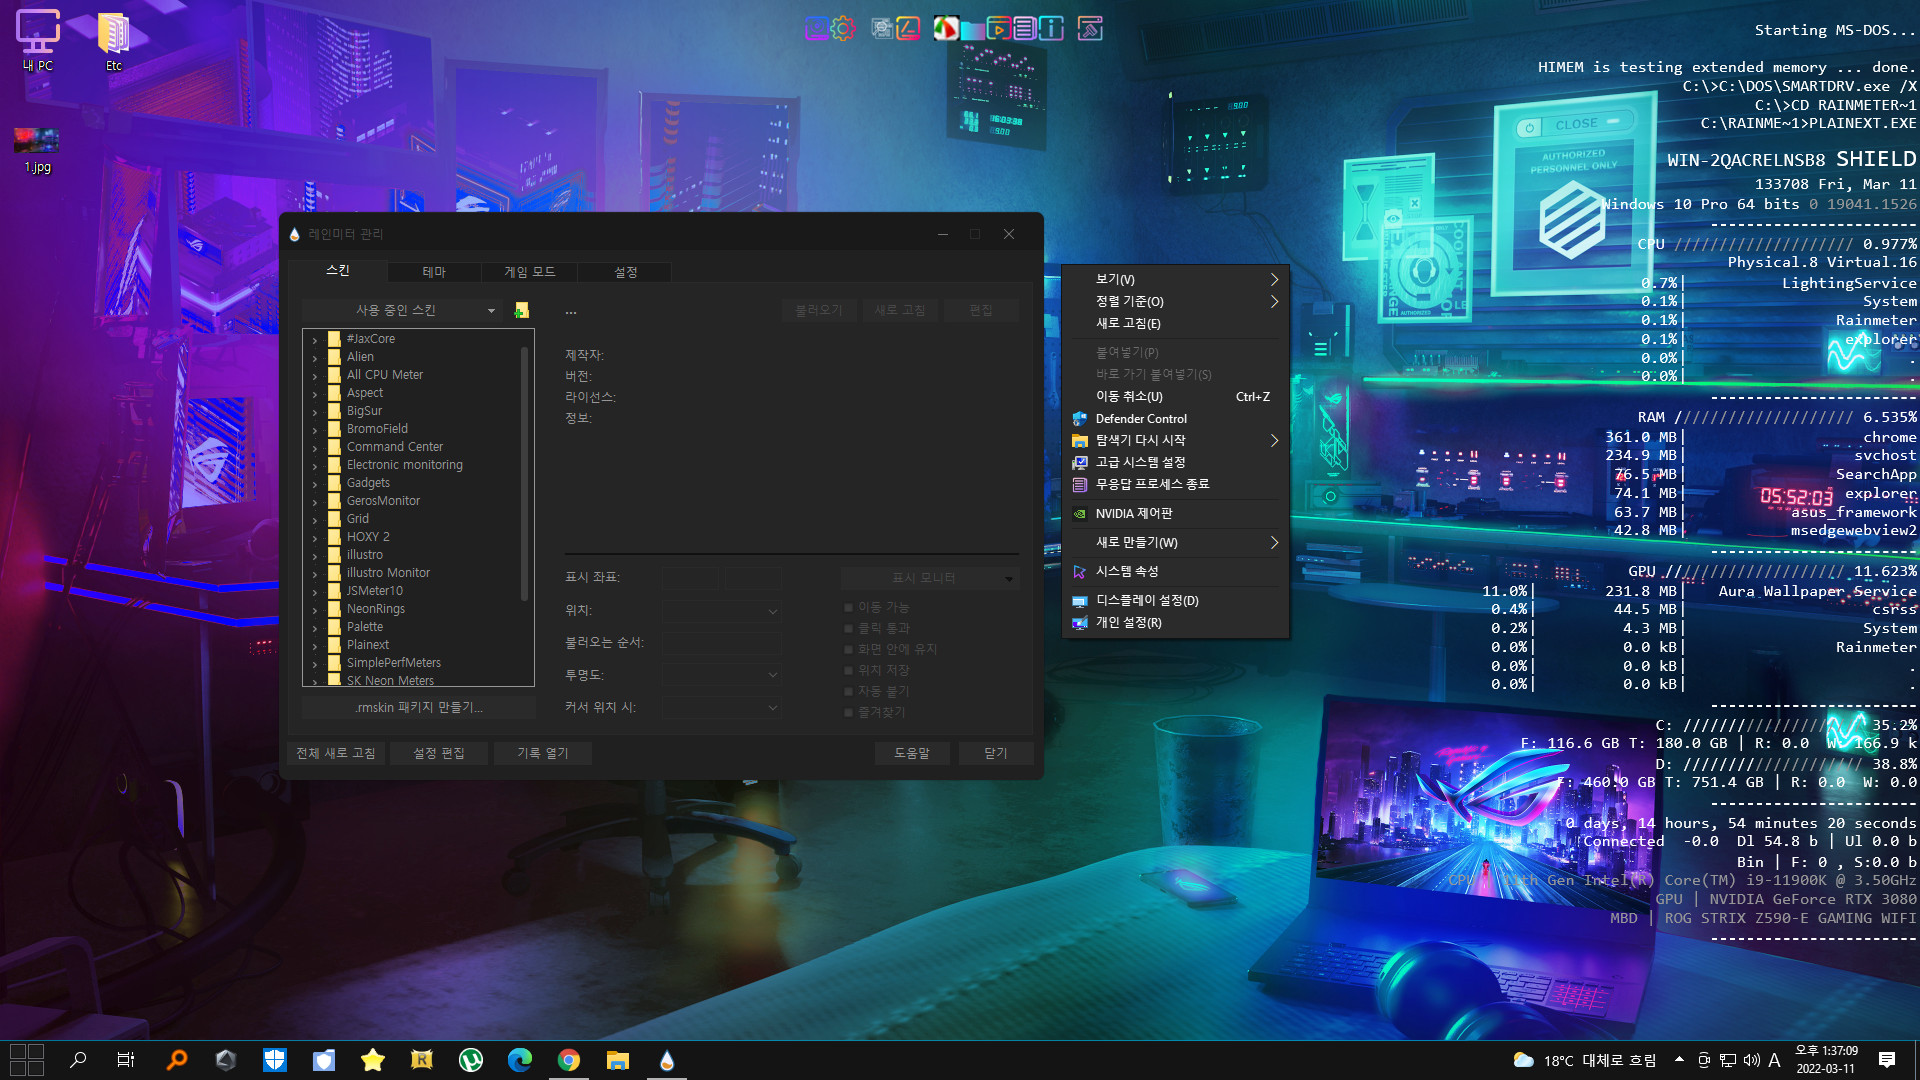This screenshot has height=1080, width=1920.
Task: Click the 전체 새로 고침 button
Action: tap(336, 753)
